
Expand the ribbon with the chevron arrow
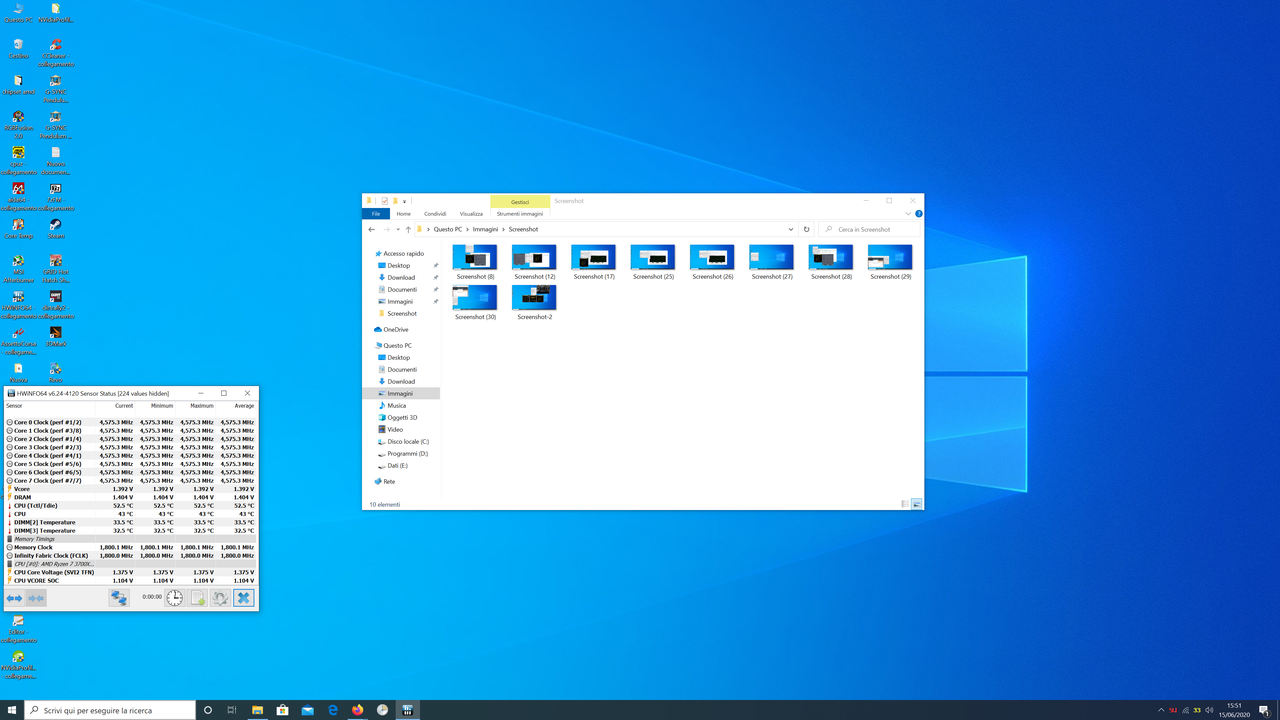click(x=908, y=213)
